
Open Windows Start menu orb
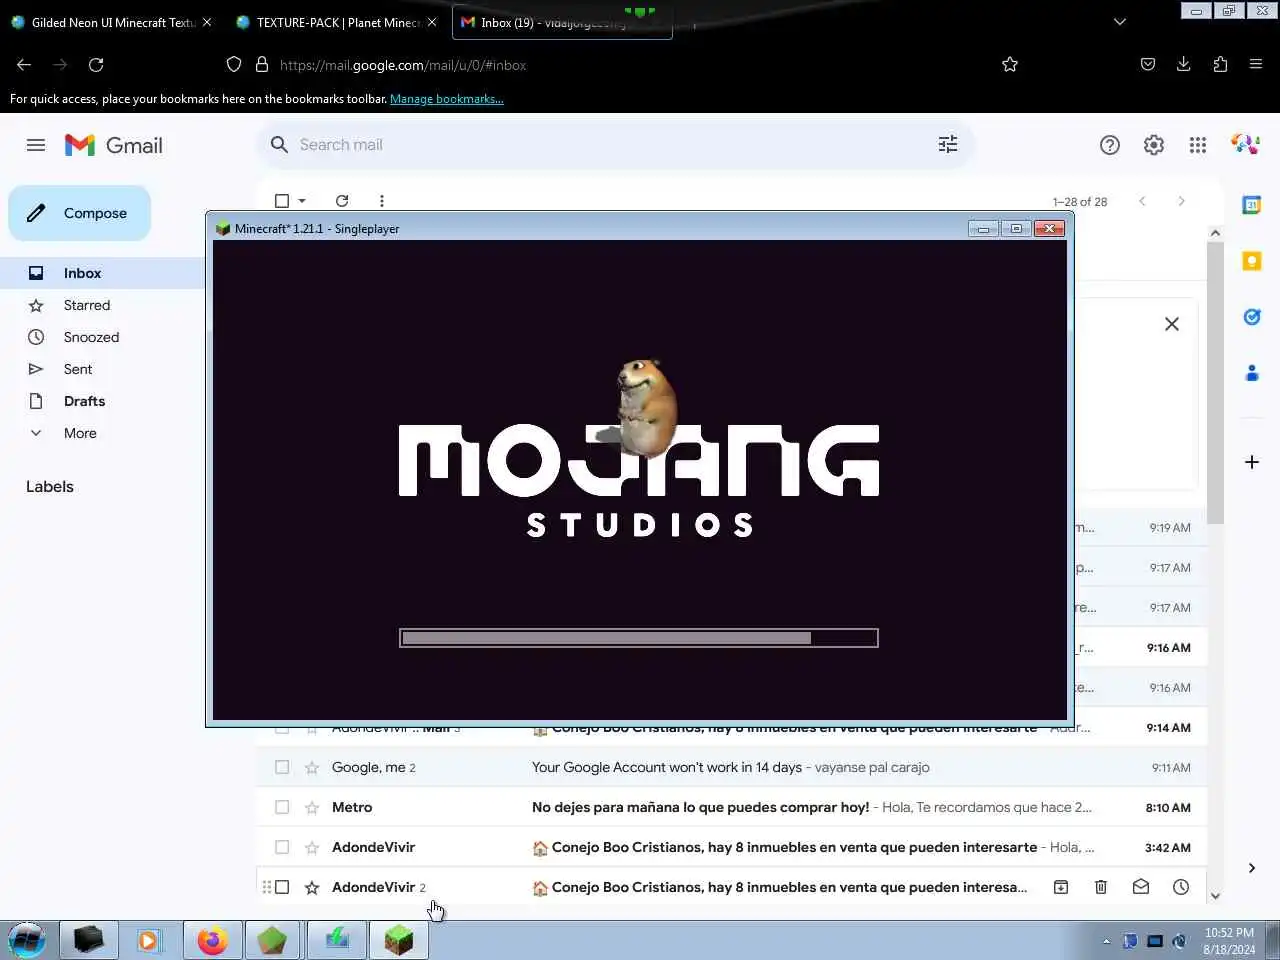point(27,941)
